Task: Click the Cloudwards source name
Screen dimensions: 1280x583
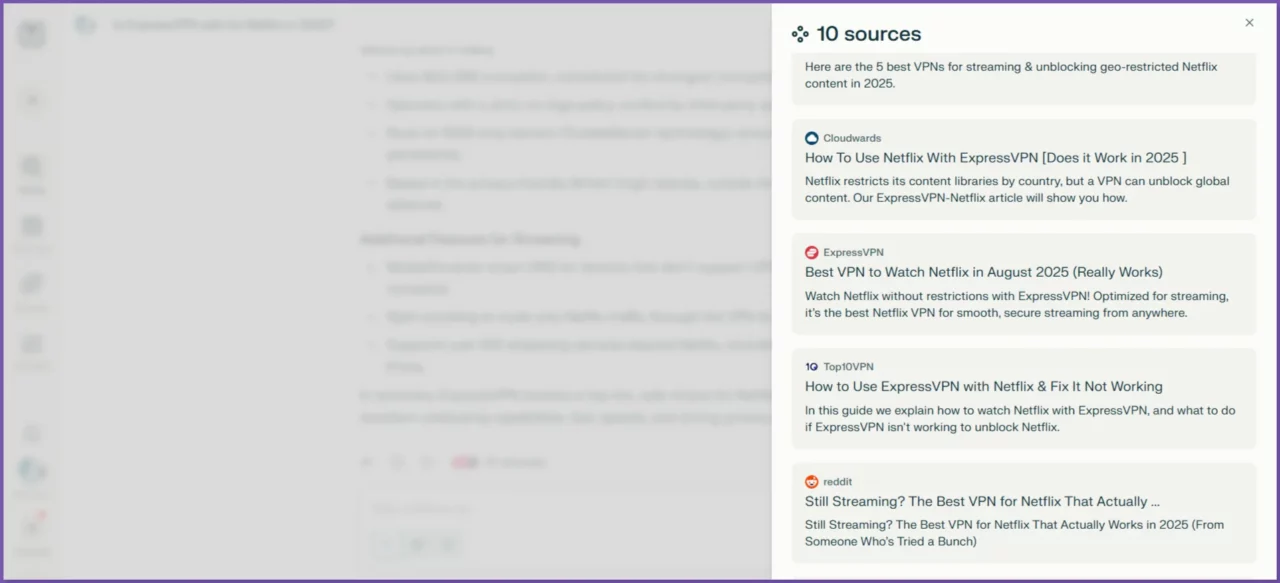Action: (x=852, y=138)
